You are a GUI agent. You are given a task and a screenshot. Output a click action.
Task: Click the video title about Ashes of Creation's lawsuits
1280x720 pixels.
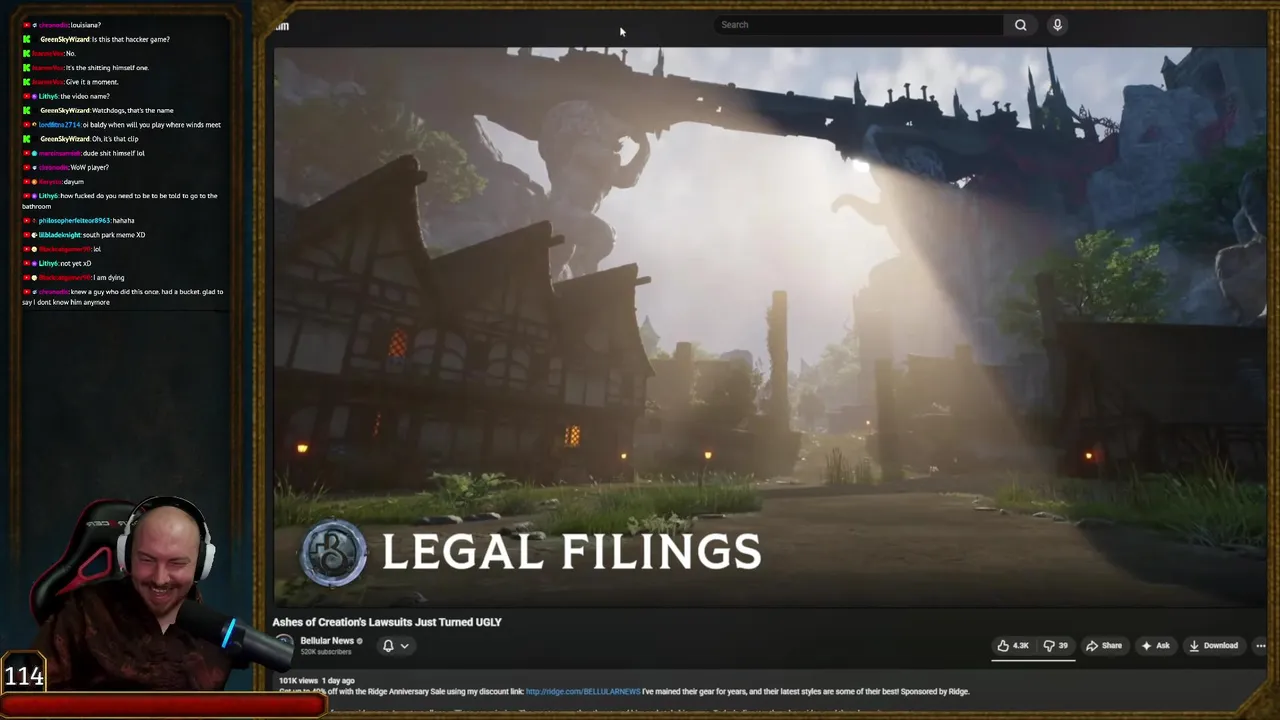[387, 622]
